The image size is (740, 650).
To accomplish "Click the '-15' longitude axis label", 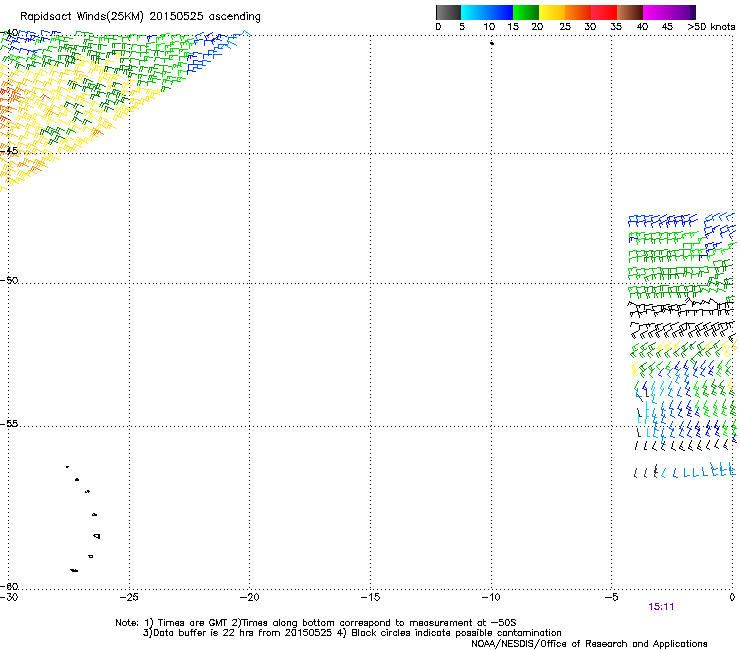I will [370, 597].
